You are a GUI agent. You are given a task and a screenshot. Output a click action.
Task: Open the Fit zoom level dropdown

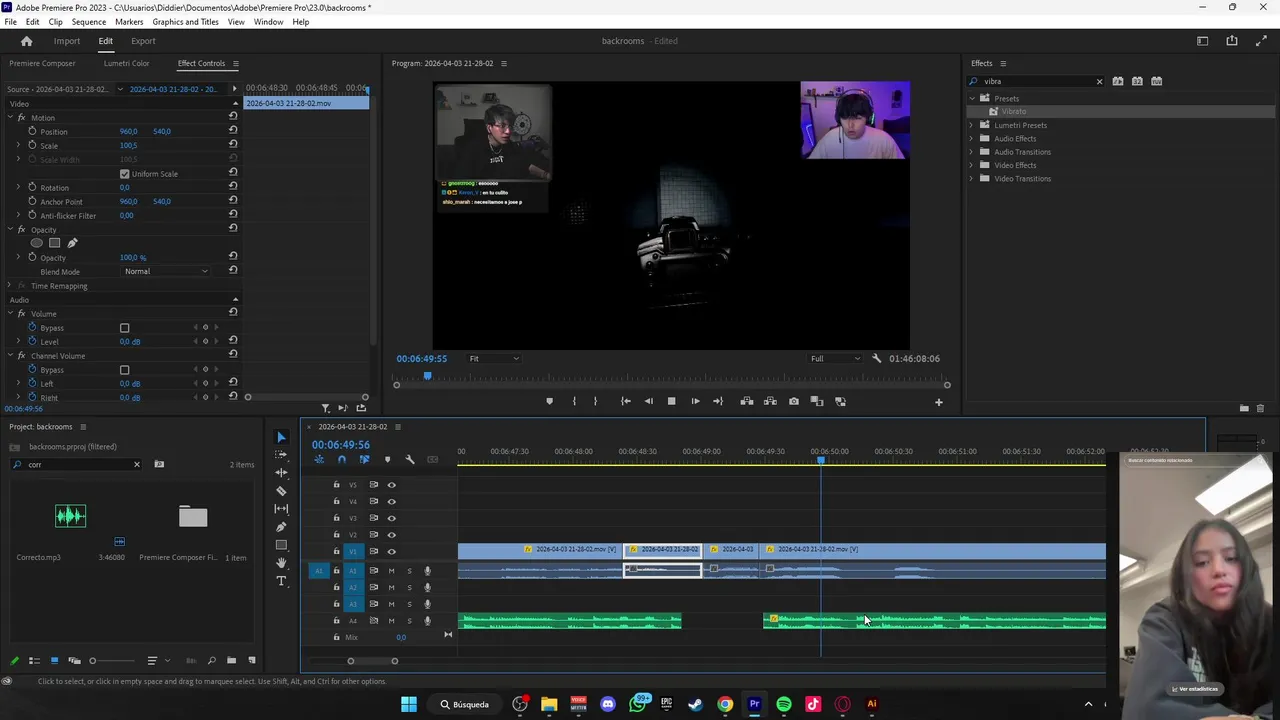pyautogui.click(x=495, y=358)
